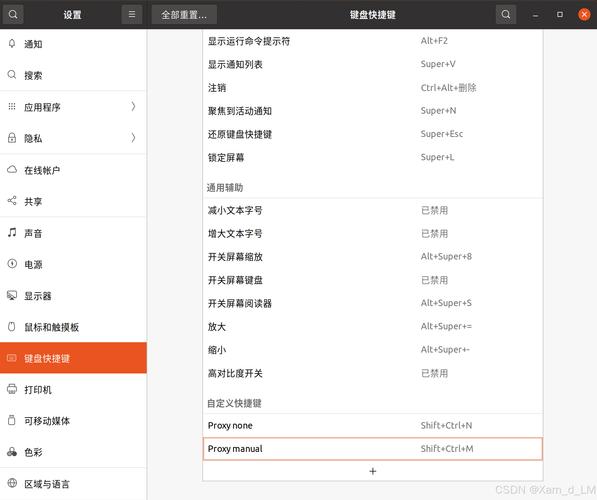The height and width of the screenshot is (500, 597).
Task: Select the 注销 shortcut row
Action: pyautogui.click(x=373, y=88)
